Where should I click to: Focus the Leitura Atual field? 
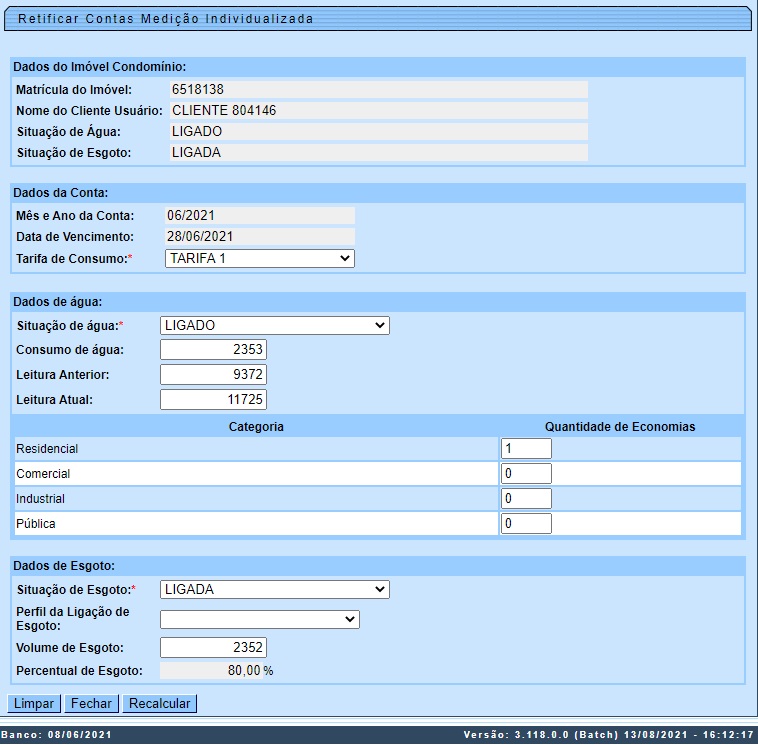(x=213, y=399)
